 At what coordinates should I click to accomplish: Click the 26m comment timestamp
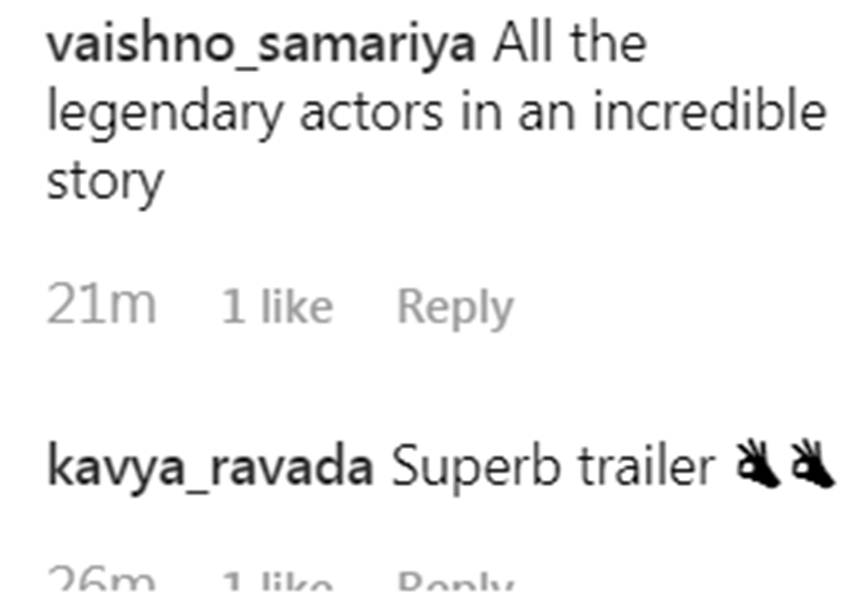pos(101,584)
